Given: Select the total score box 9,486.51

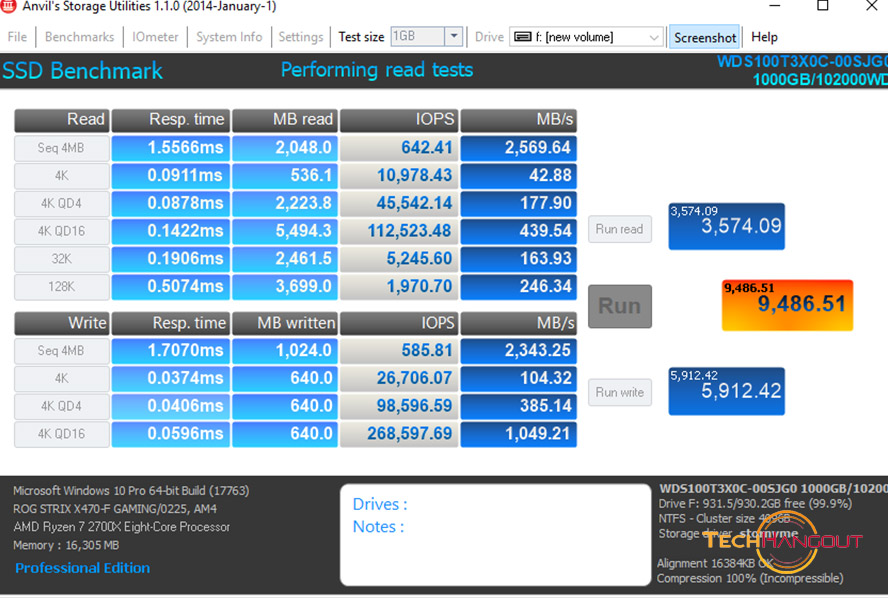Looking at the screenshot, I should [787, 305].
